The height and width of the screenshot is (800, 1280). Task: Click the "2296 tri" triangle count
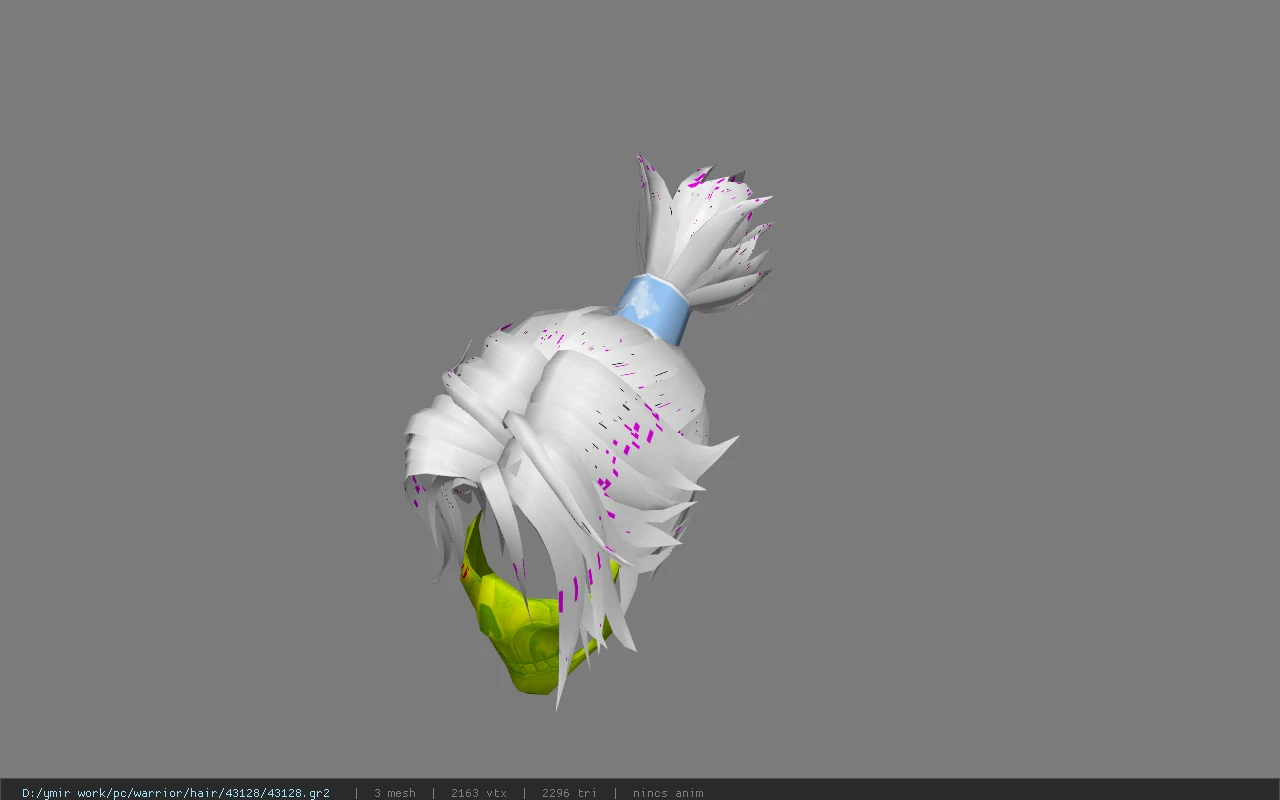point(569,793)
